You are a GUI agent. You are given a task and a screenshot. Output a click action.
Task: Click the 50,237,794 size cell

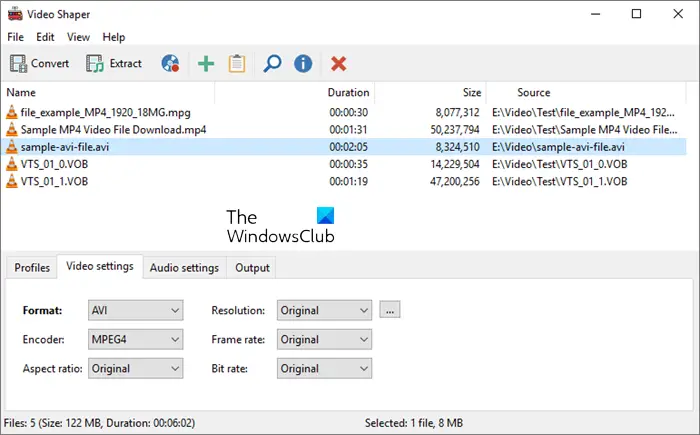coord(455,130)
